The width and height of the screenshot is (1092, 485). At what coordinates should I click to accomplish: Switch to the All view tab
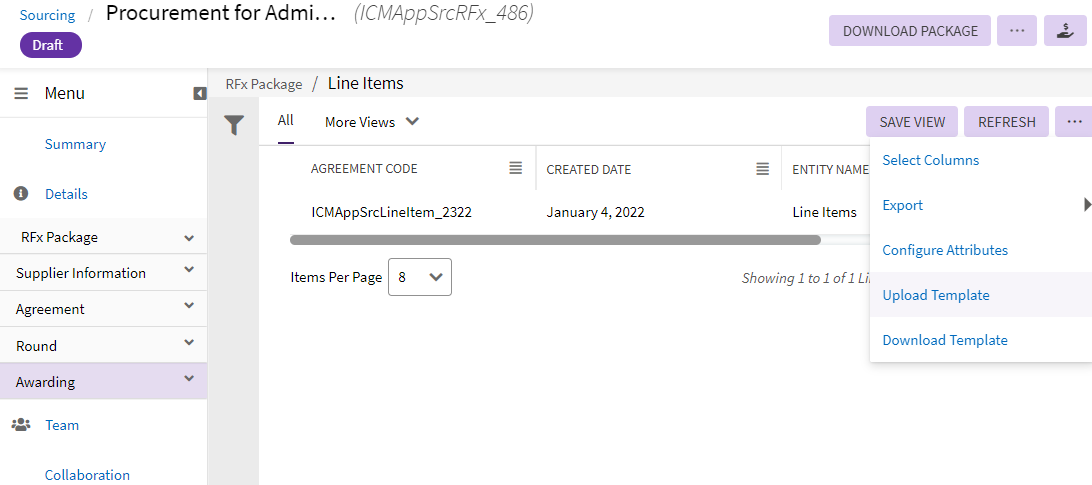click(x=286, y=121)
